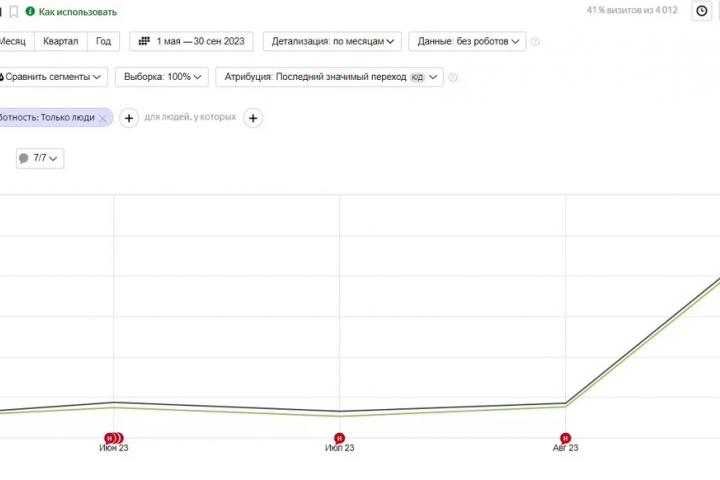Select the Год period tab
The image size is (720, 480).
pyautogui.click(x=103, y=41)
